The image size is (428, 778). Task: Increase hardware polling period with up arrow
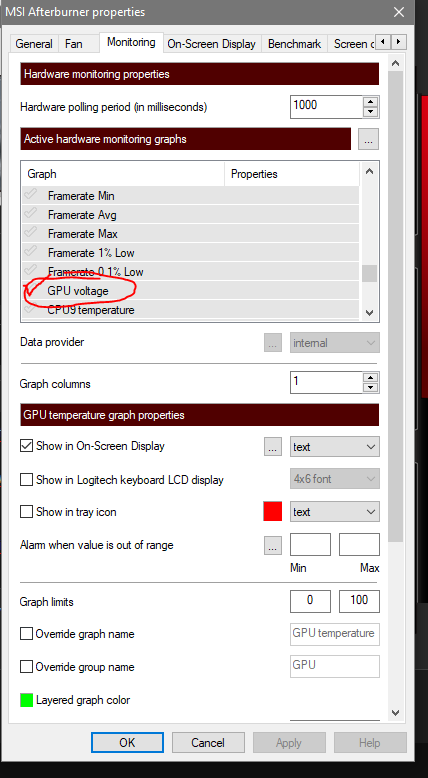point(370,101)
